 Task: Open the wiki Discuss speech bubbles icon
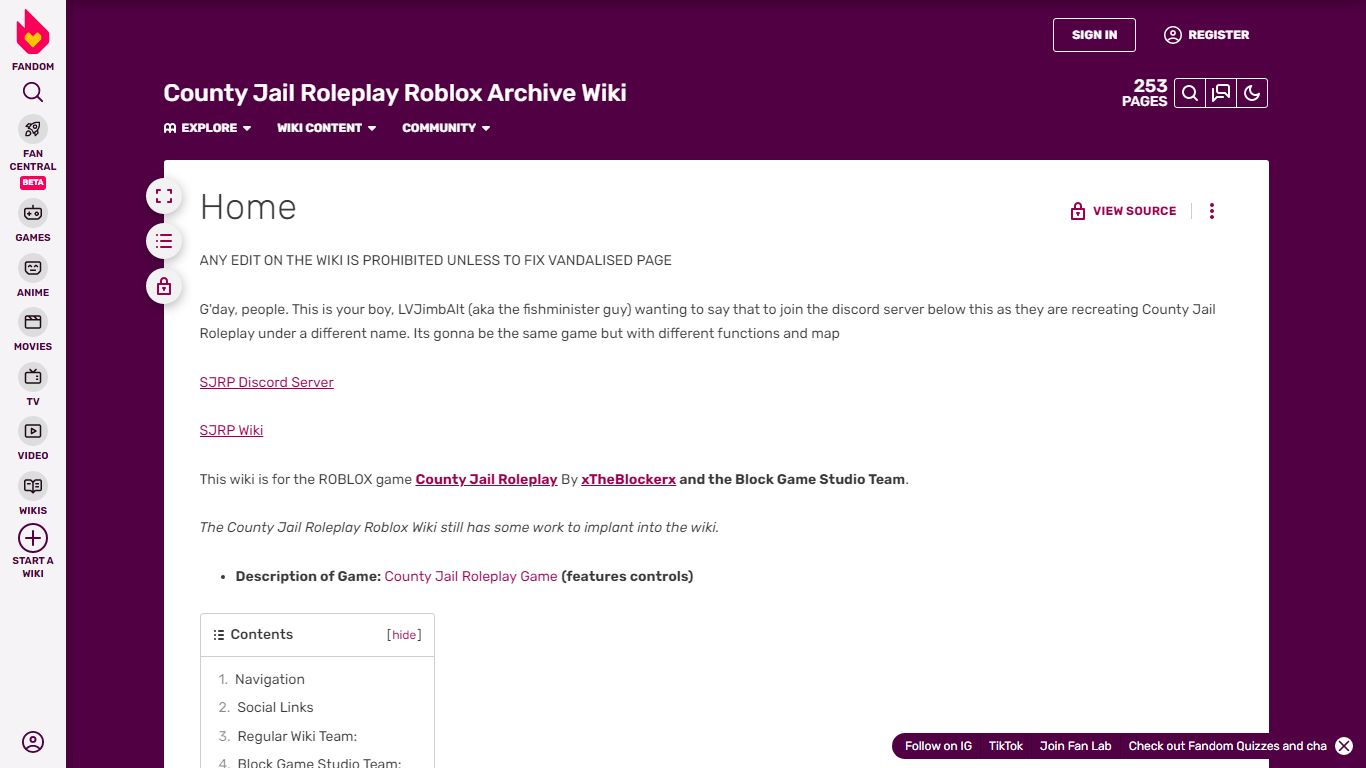1221,93
